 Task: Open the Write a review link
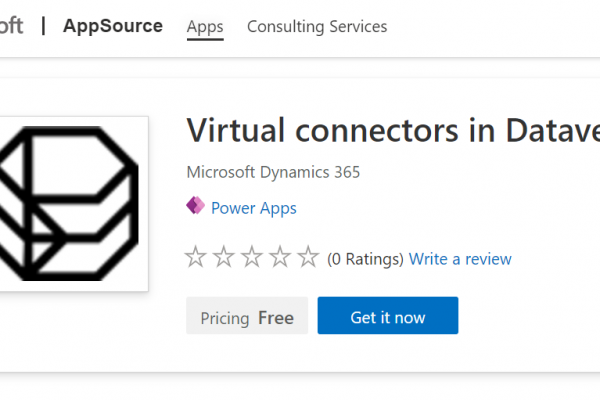click(x=460, y=259)
